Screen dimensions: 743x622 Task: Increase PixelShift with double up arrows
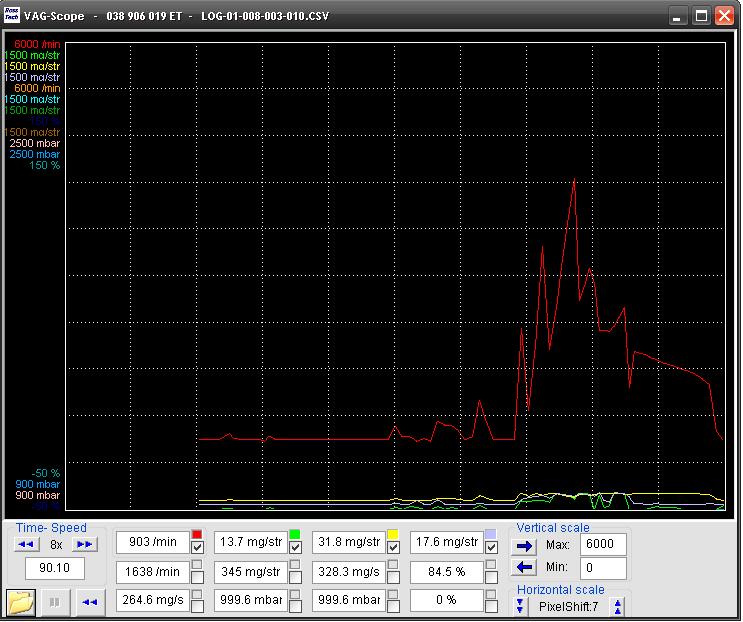(x=617, y=606)
